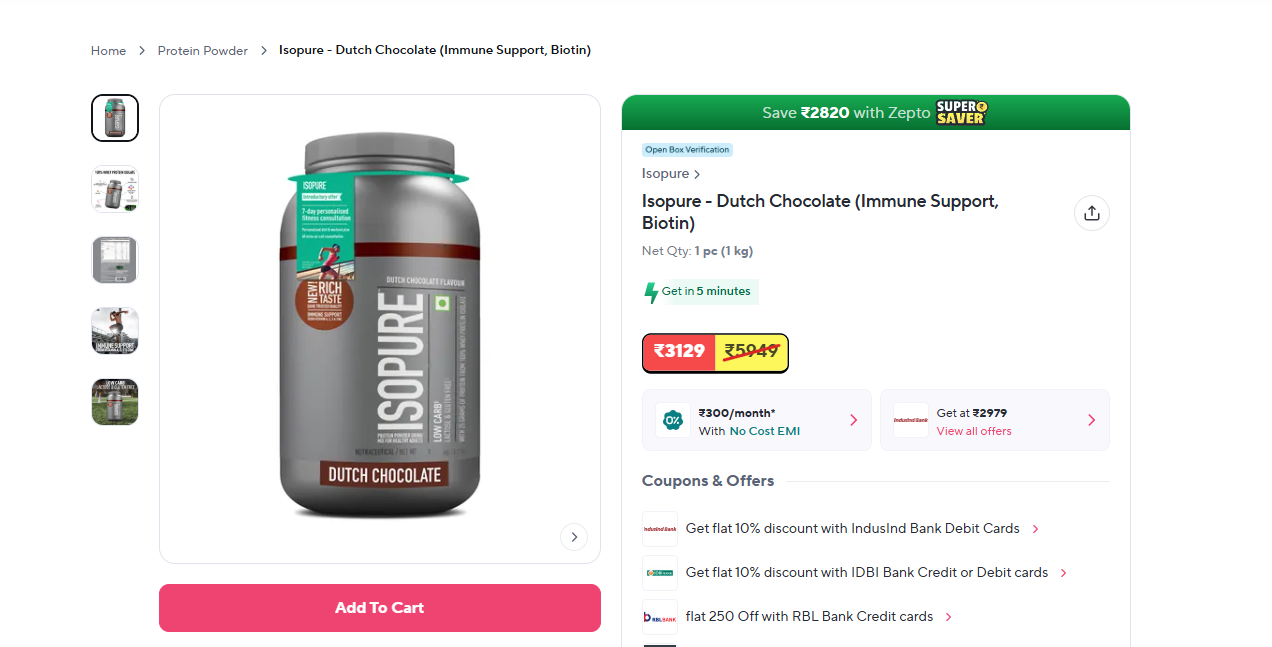This screenshot has width=1272, height=647.
Task: Click the next image arrow on product photo
Action: click(573, 537)
